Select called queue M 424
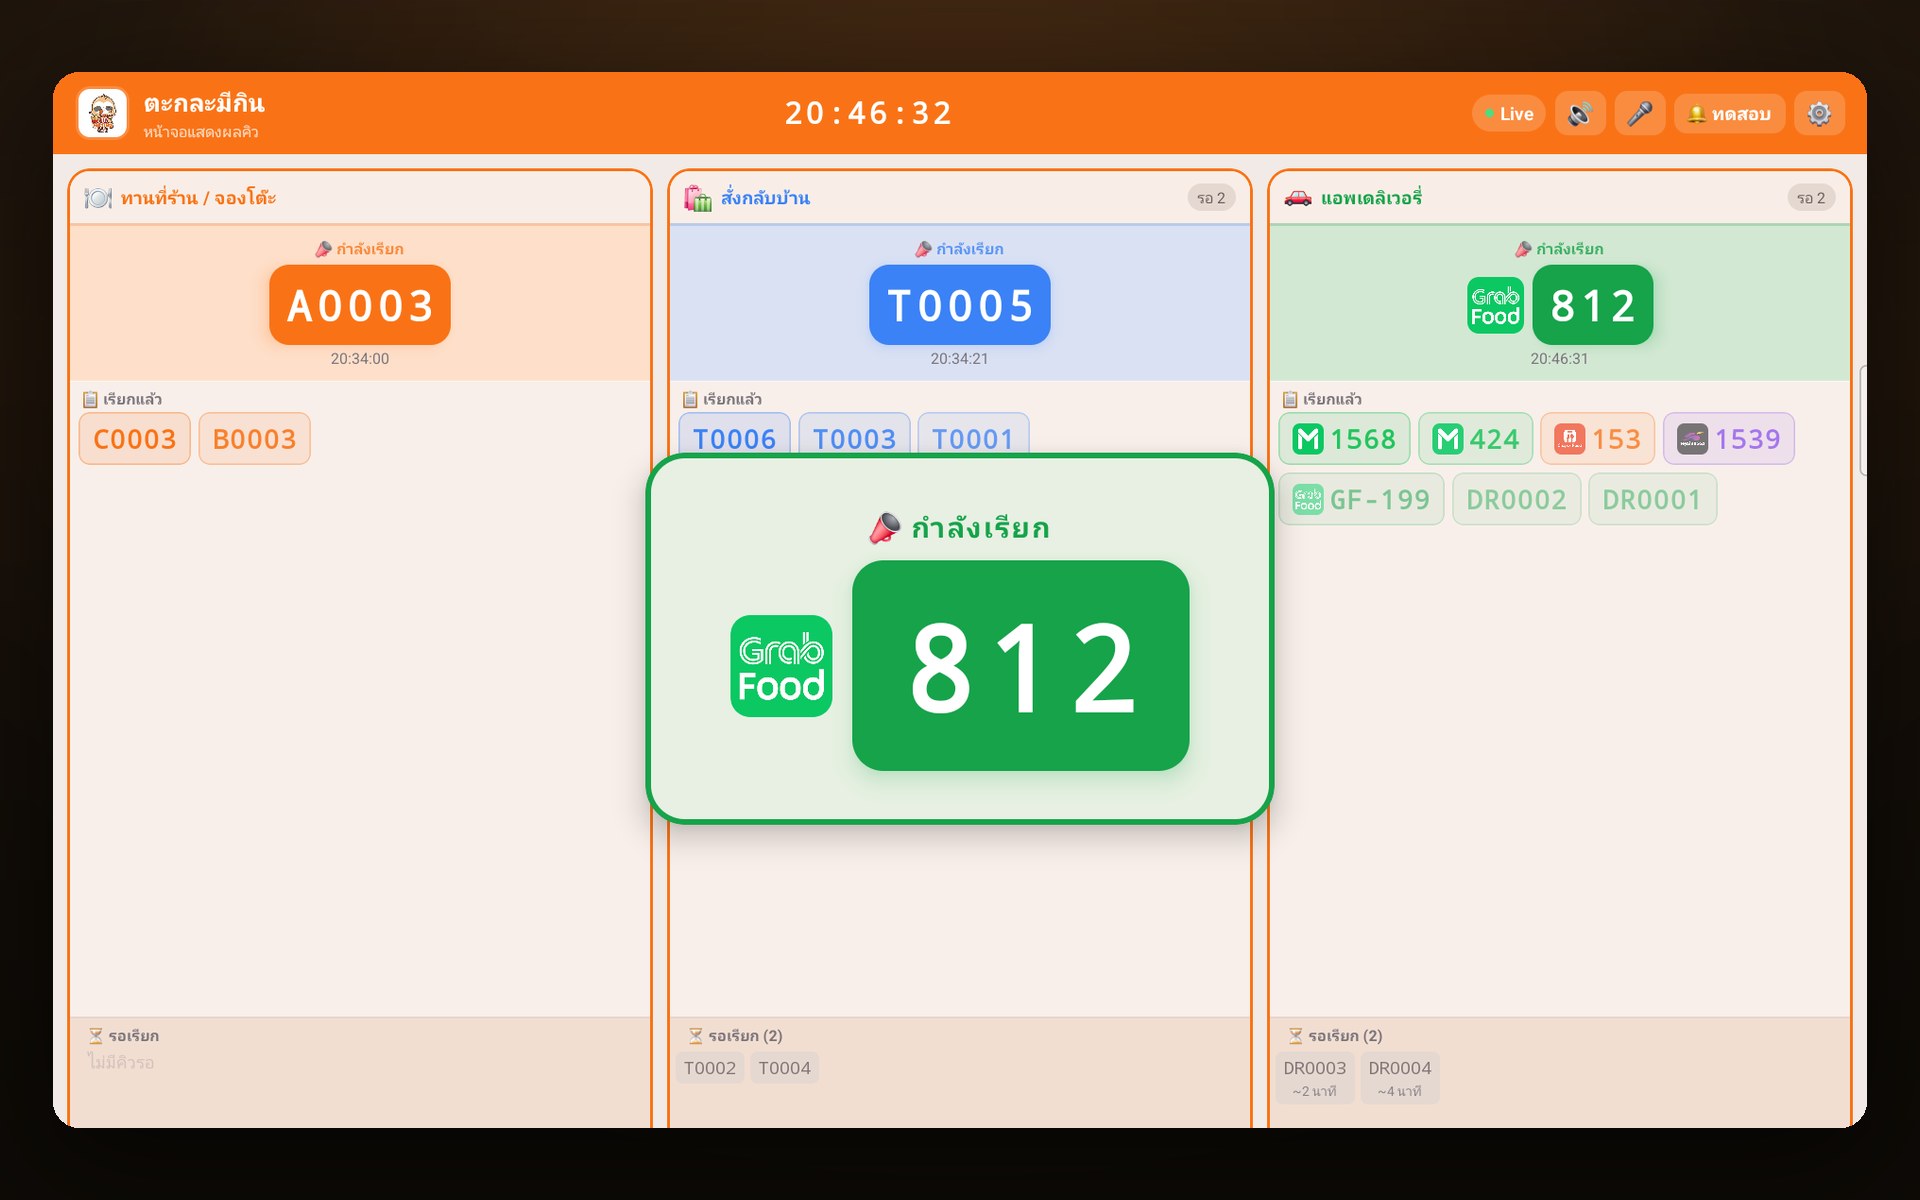Screen dimensions: 1920x1200 coord(1476,439)
